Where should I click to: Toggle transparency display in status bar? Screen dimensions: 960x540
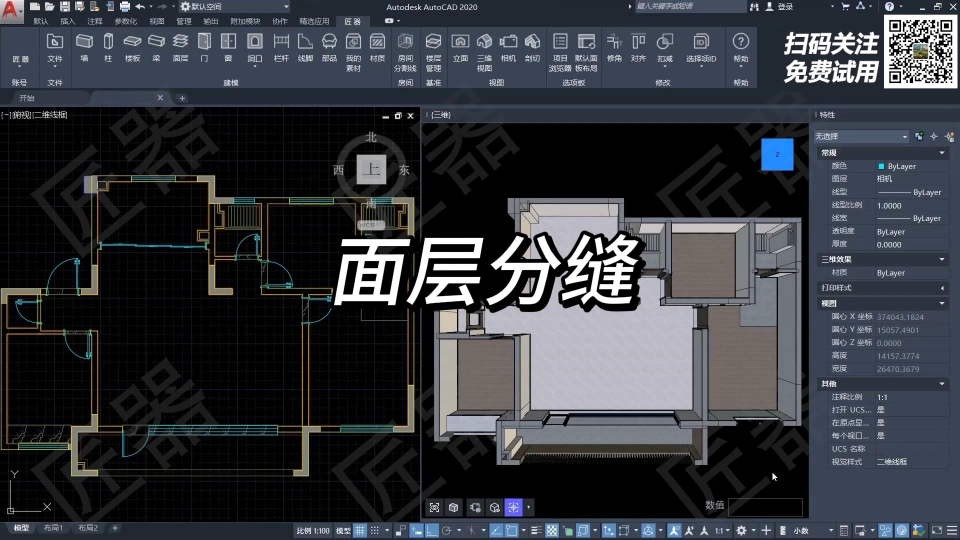(552, 530)
